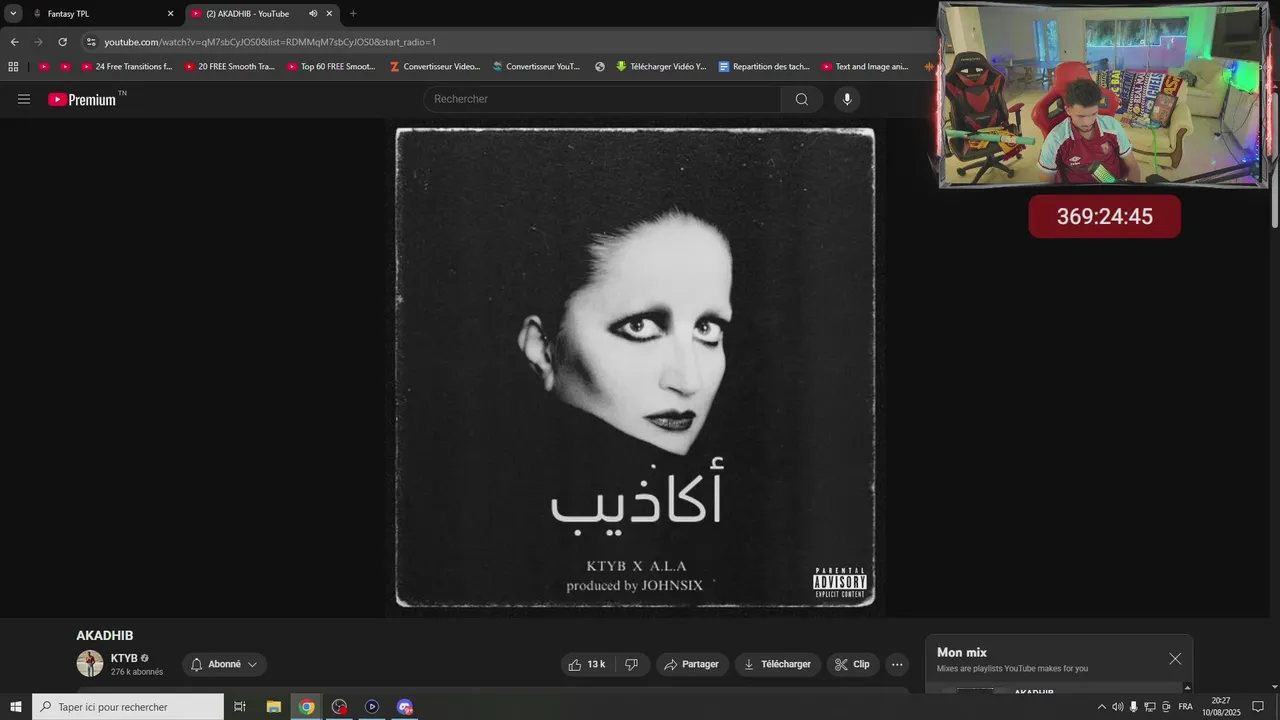Open the 20 FREE Smooth Tra... bookmark

pos(229,67)
